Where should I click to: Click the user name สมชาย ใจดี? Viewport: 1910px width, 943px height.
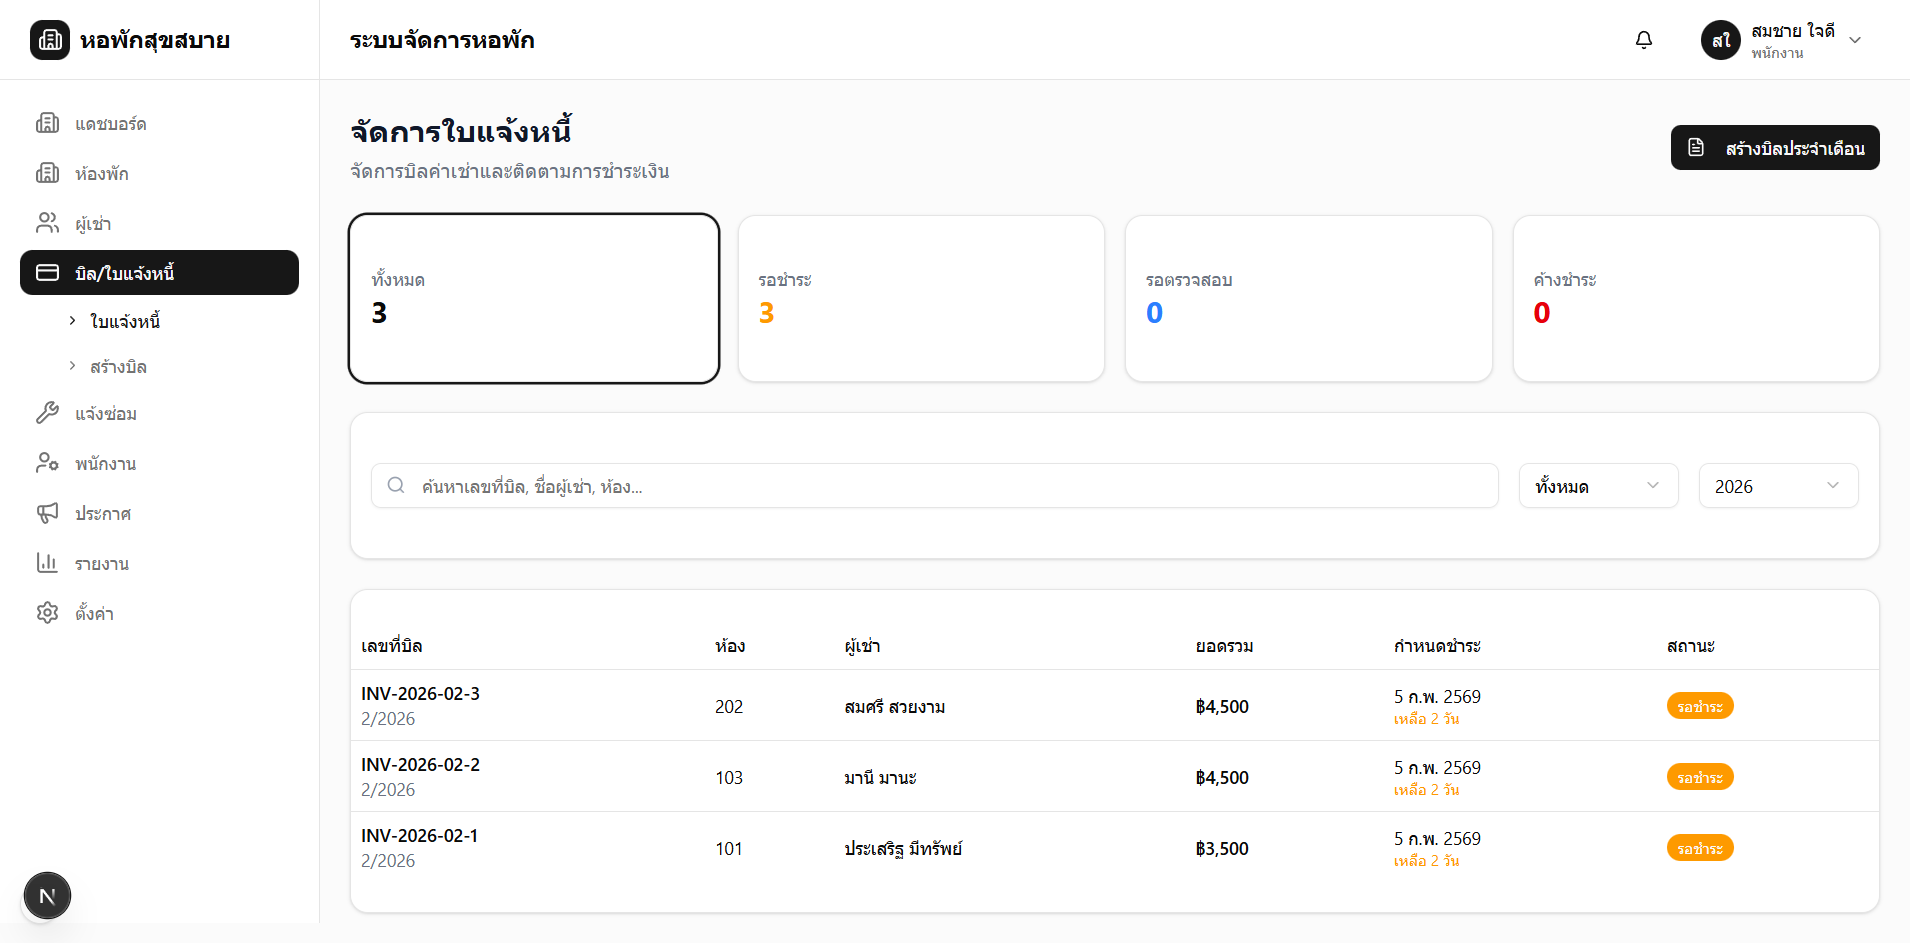pyautogui.click(x=1793, y=31)
